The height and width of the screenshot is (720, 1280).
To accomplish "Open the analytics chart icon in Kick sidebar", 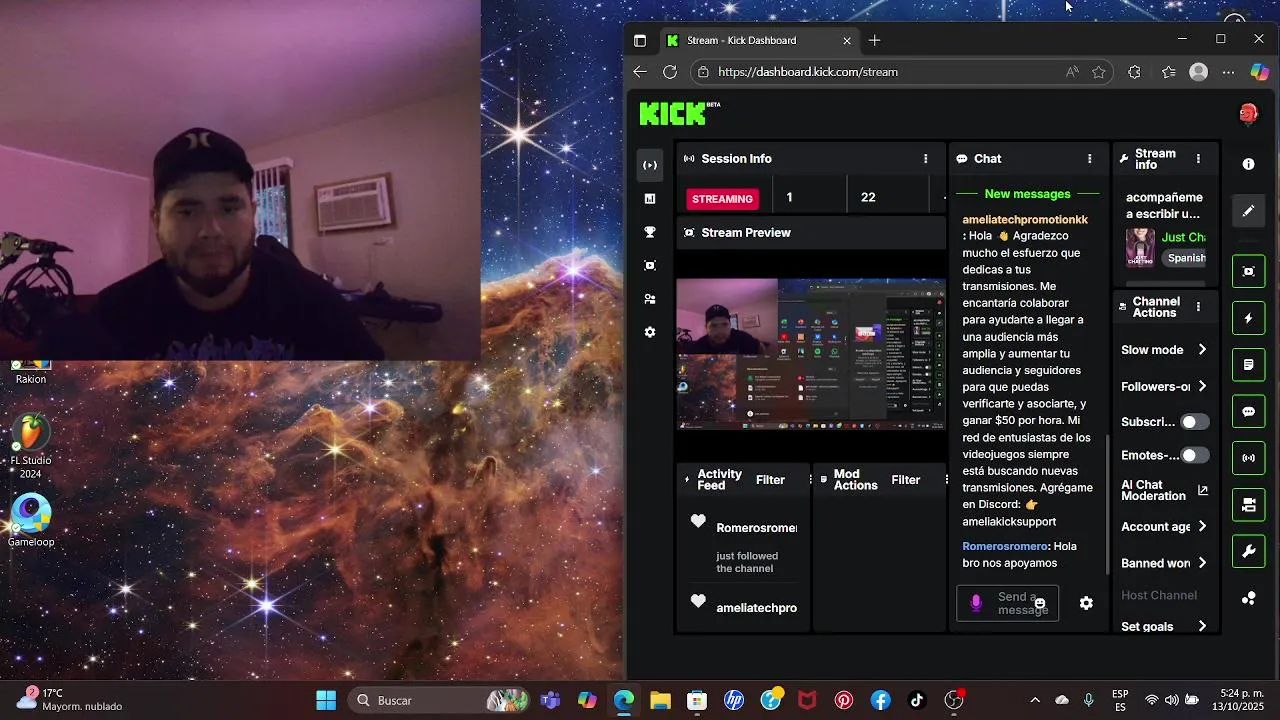I will [650, 199].
